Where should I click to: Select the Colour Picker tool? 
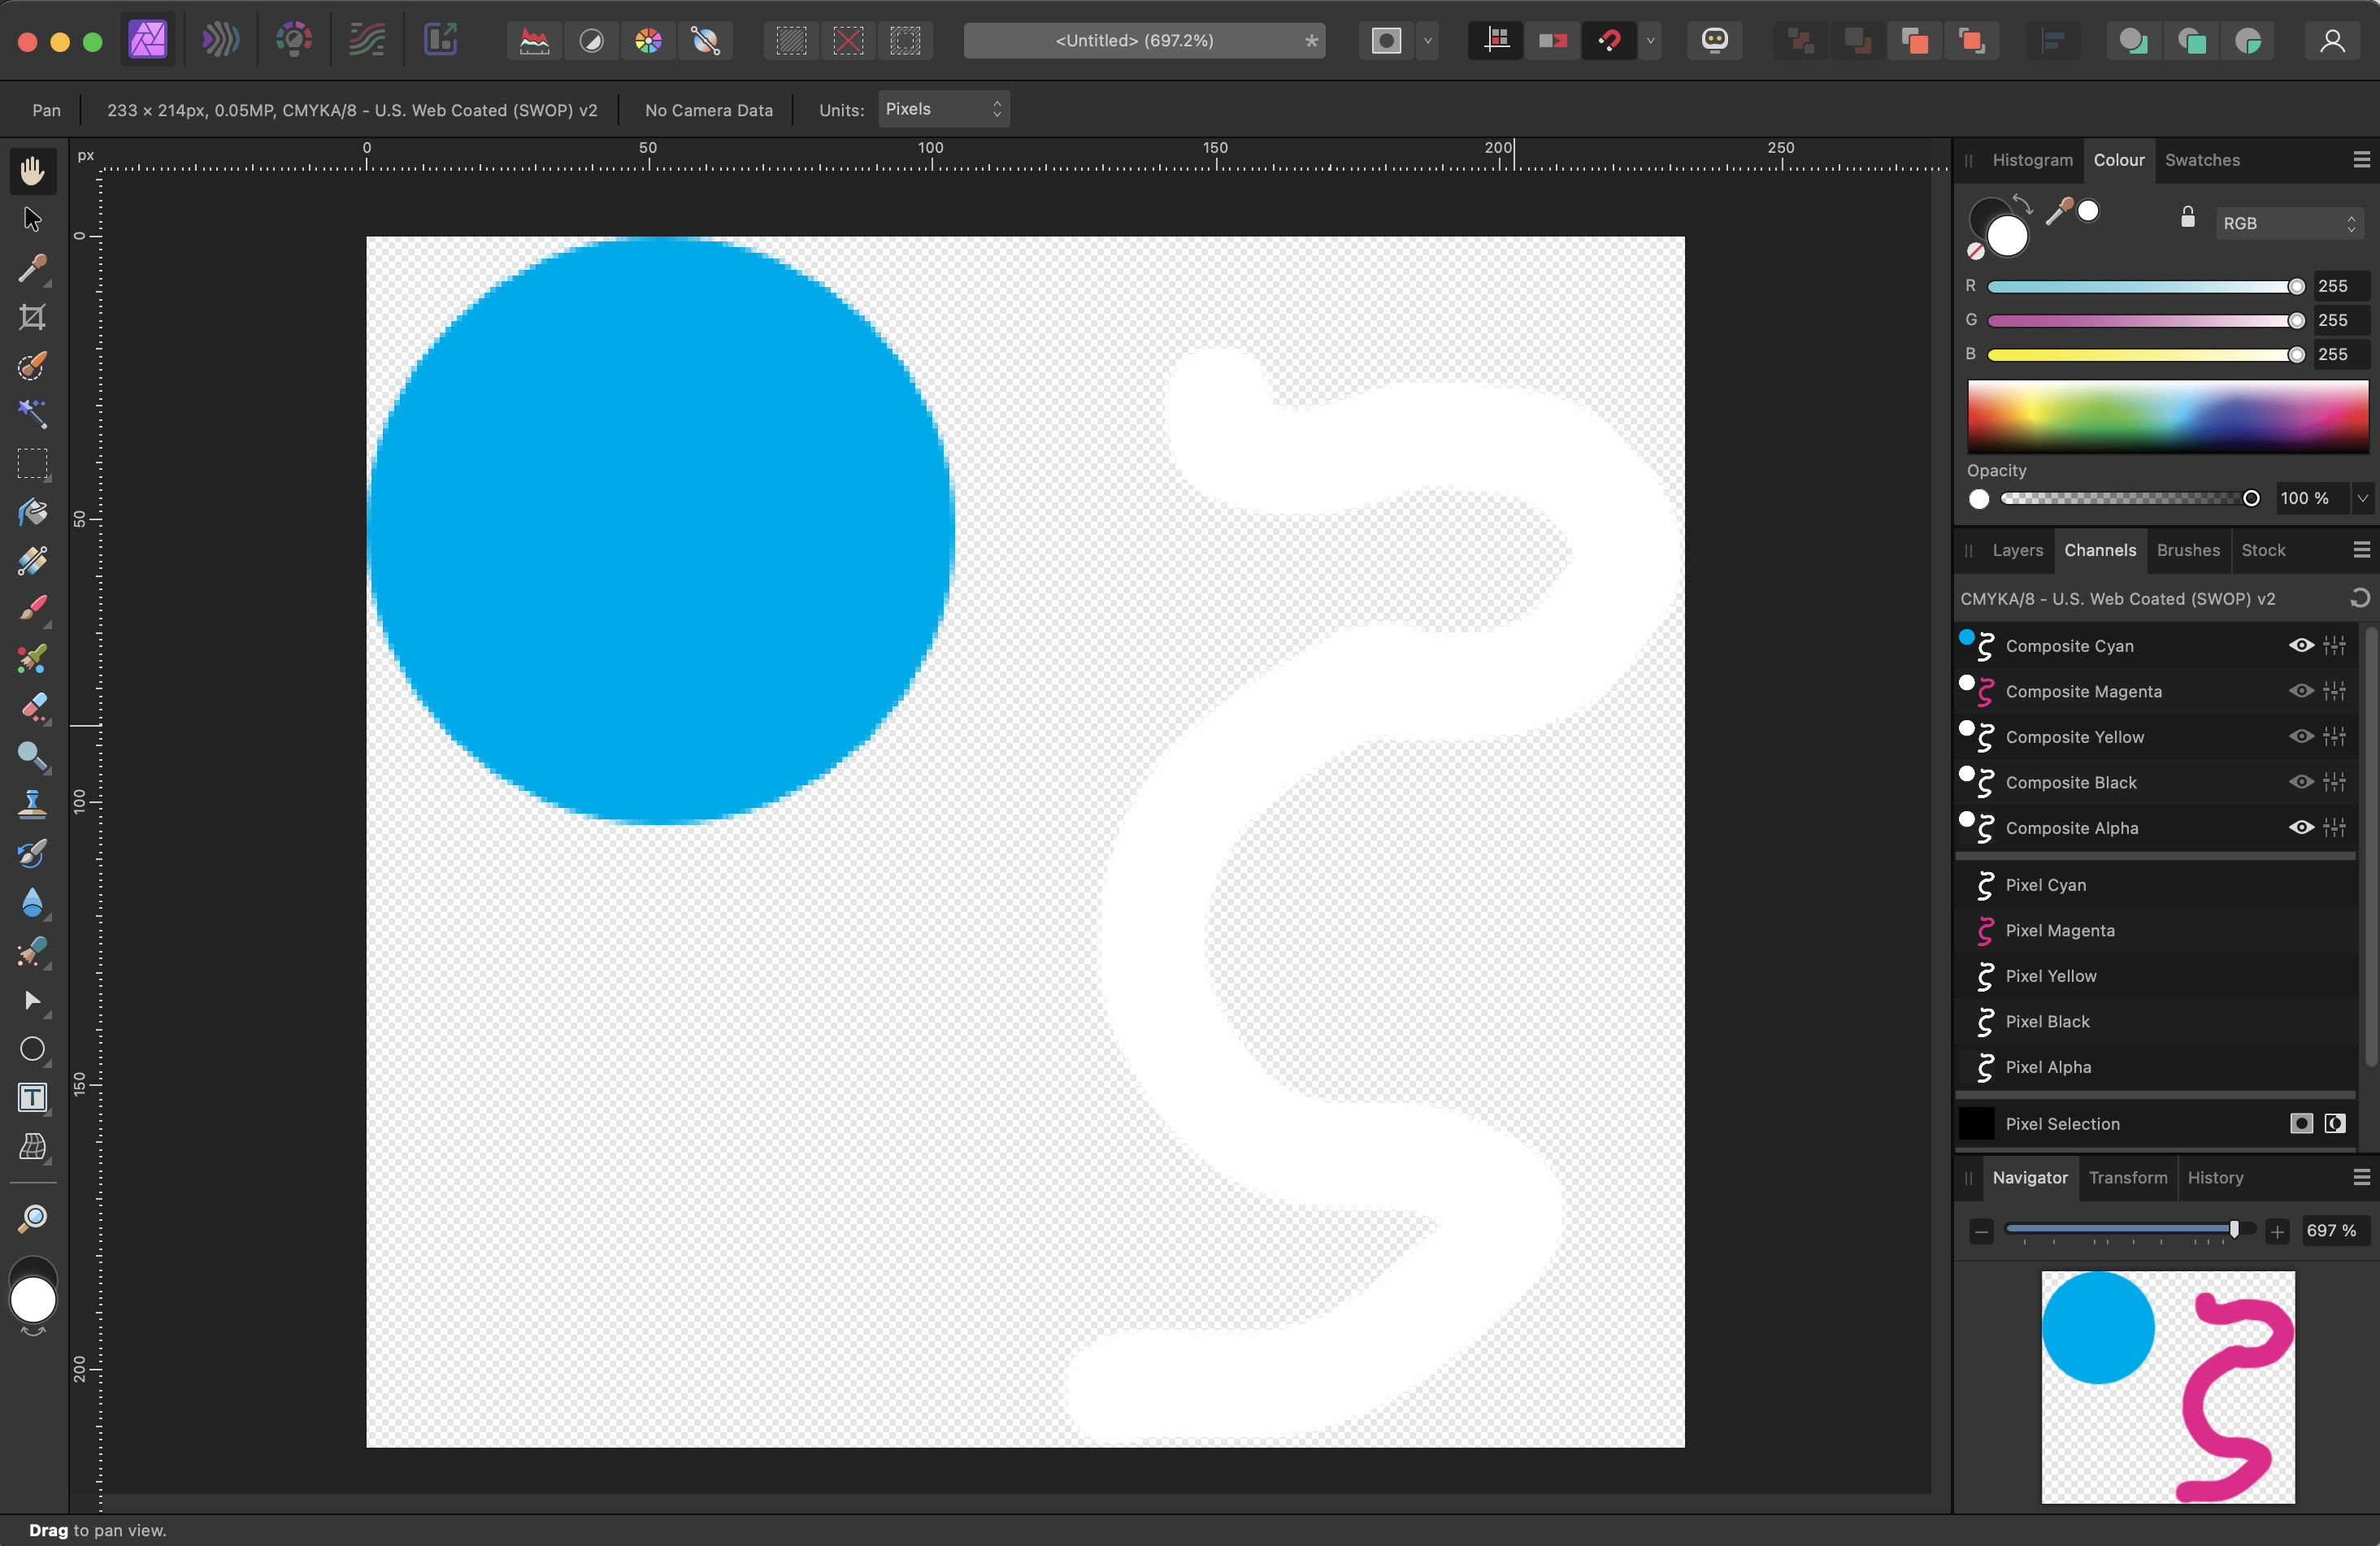tap(32, 268)
